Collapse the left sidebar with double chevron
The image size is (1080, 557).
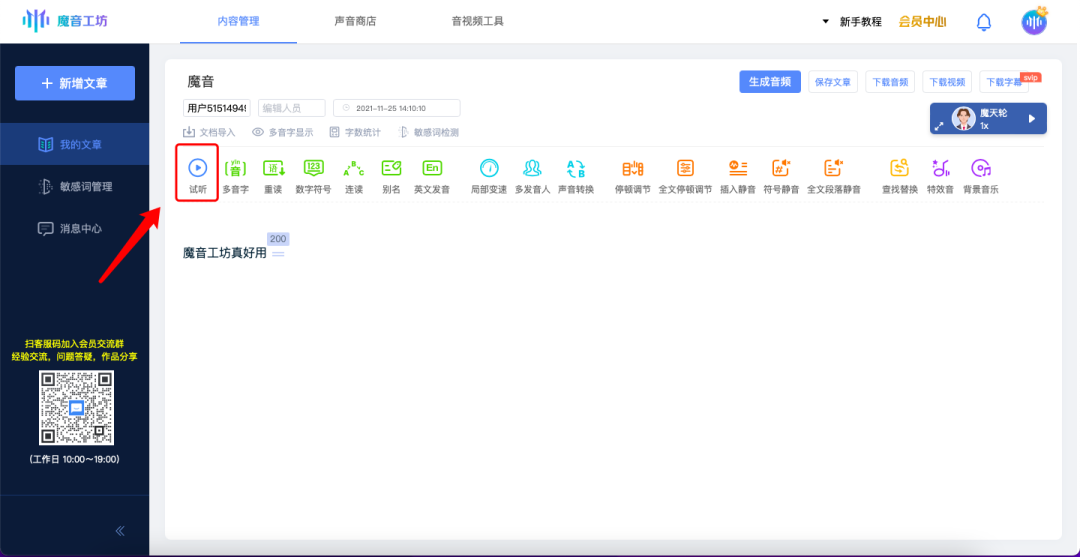coord(121,531)
